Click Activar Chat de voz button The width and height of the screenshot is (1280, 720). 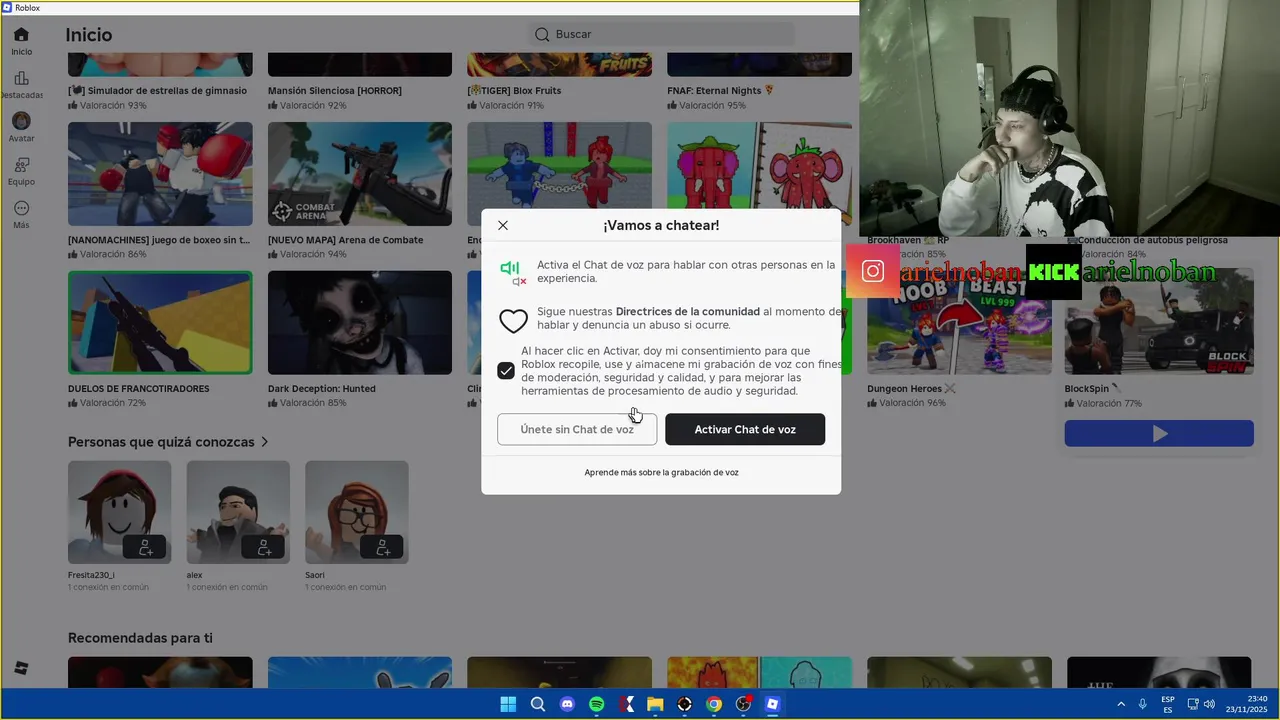coord(745,429)
